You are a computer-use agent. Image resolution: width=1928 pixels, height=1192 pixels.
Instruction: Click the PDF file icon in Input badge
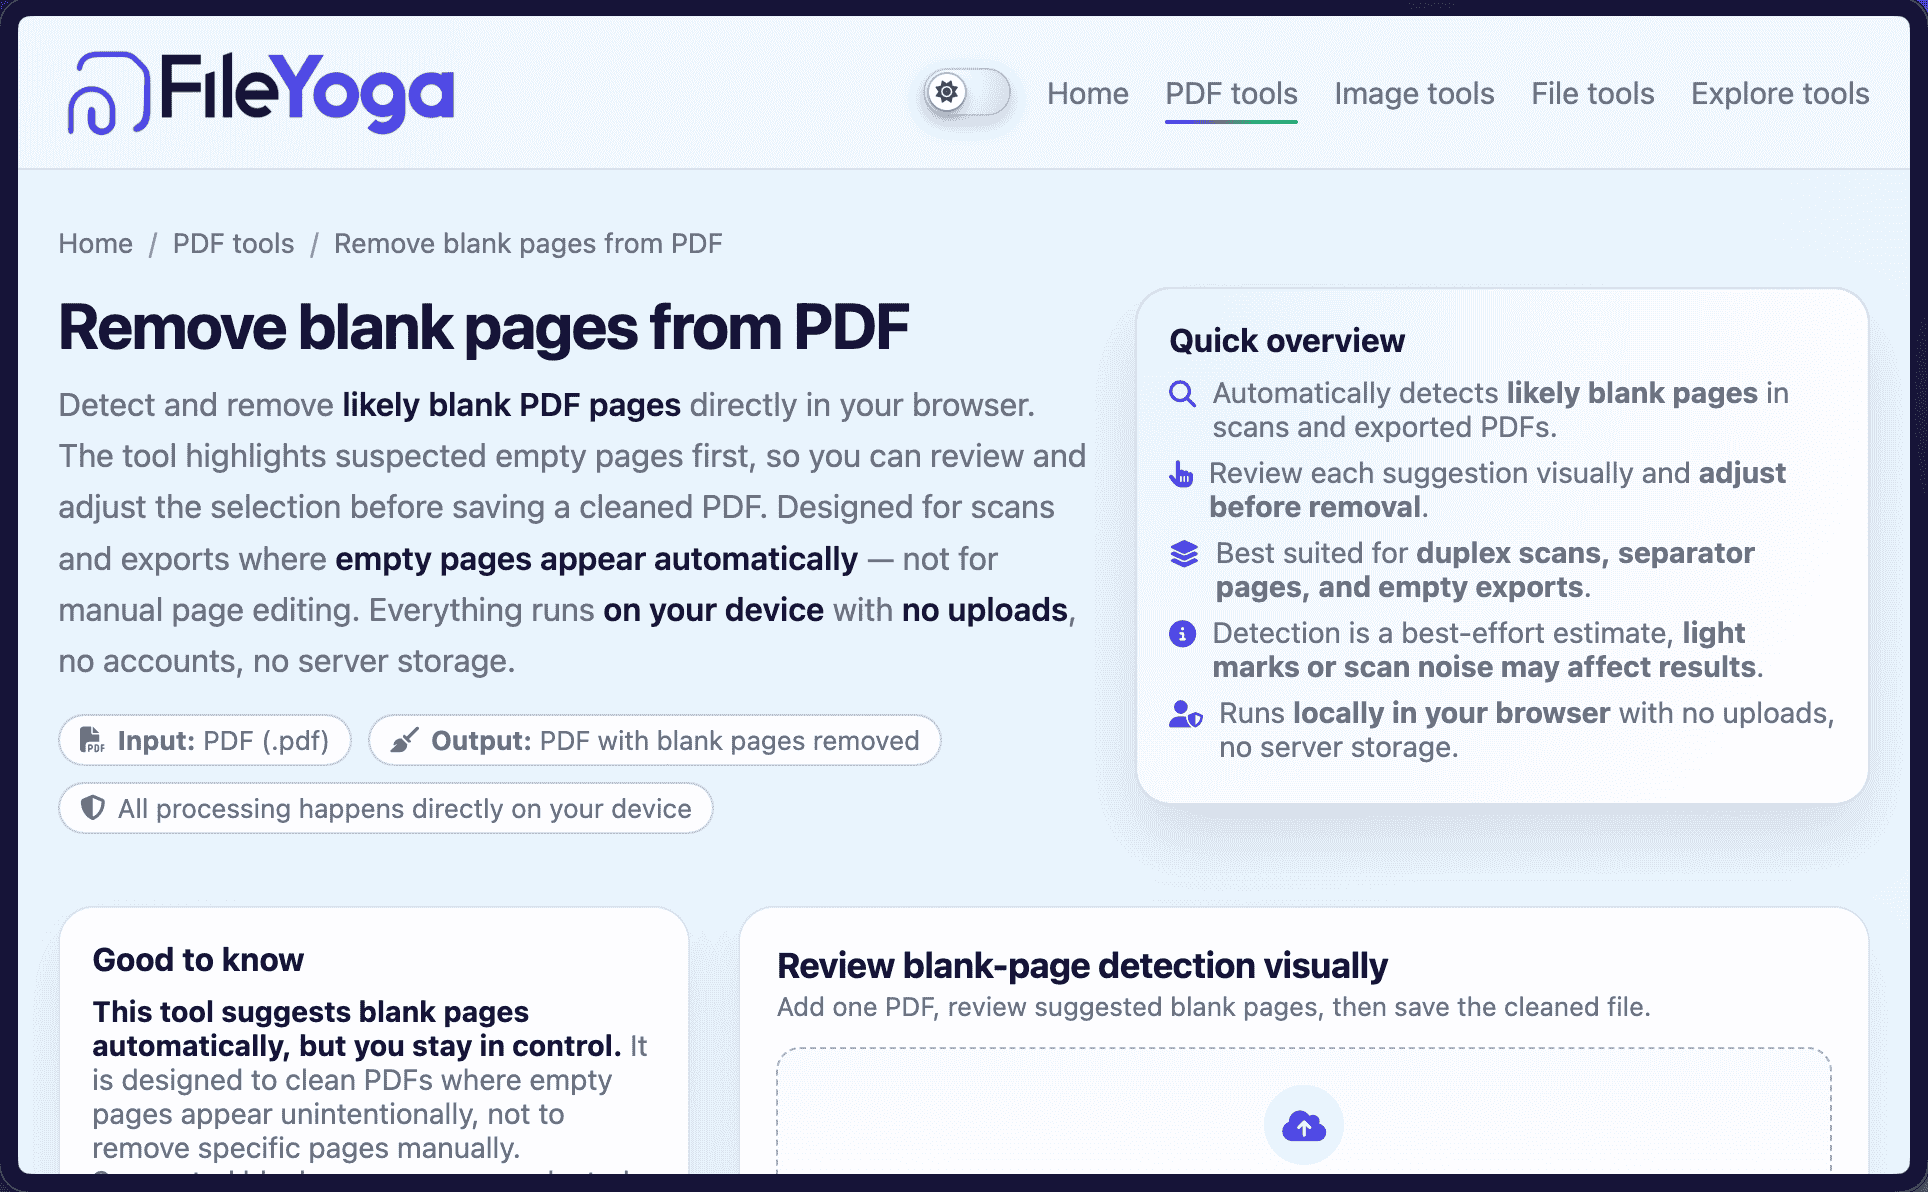92,740
